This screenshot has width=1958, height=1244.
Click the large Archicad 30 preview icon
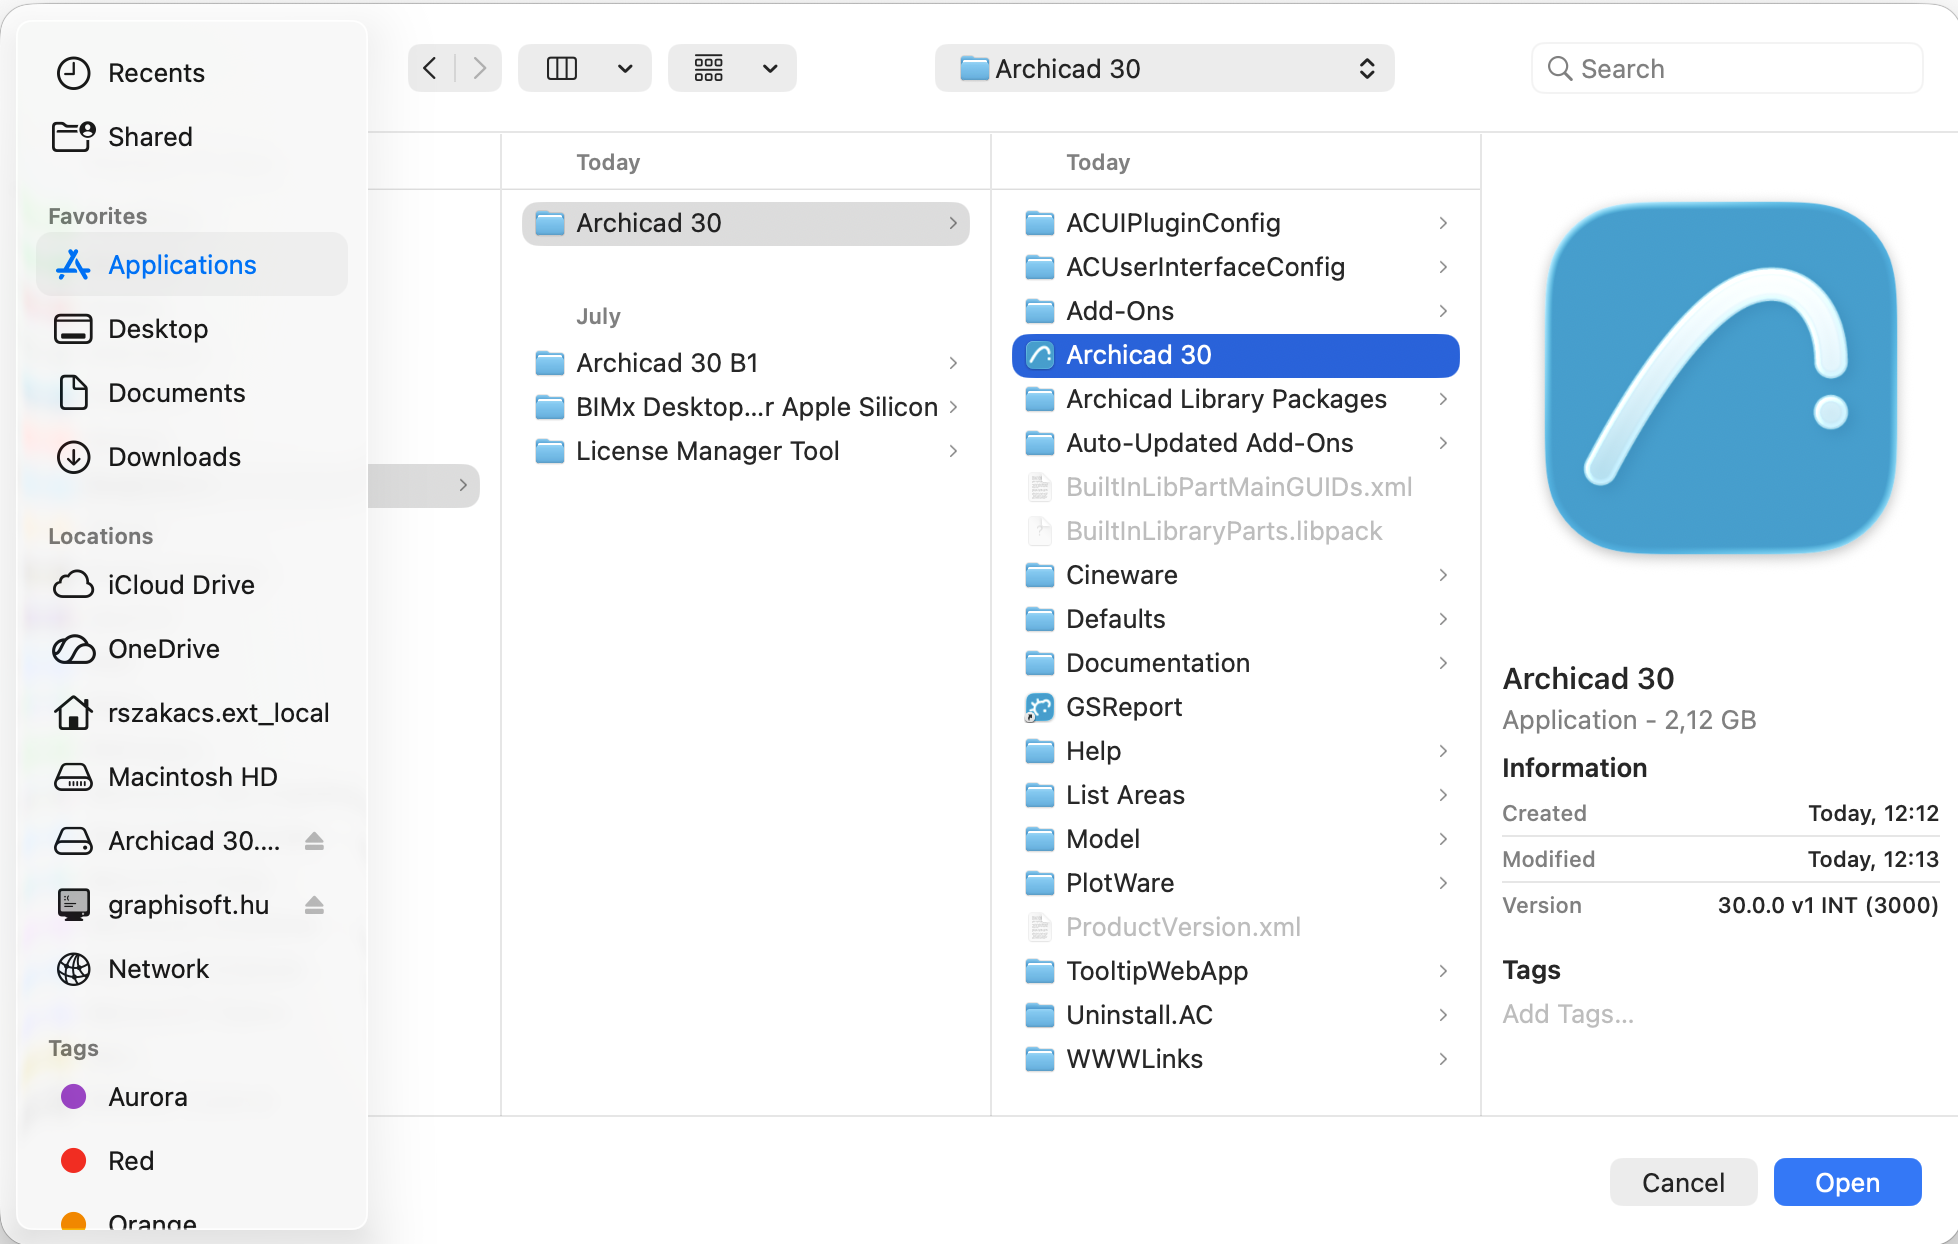click(1720, 378)
